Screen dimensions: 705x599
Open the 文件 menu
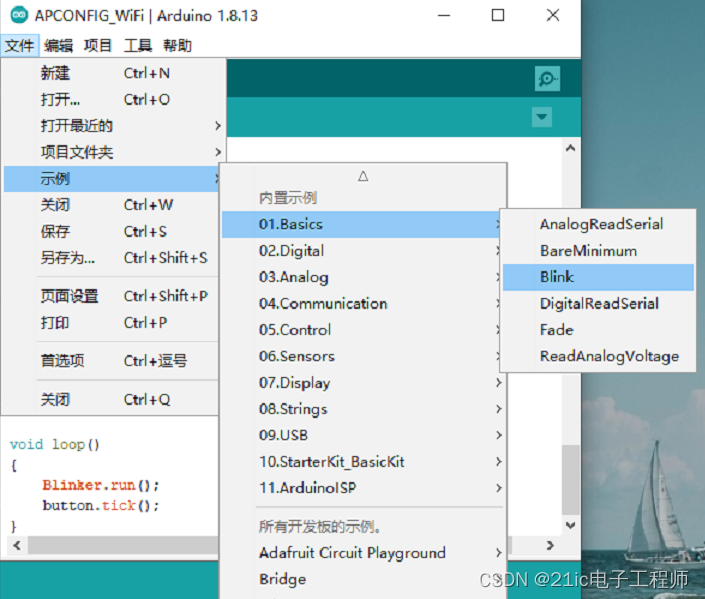[x=20, y=45]
